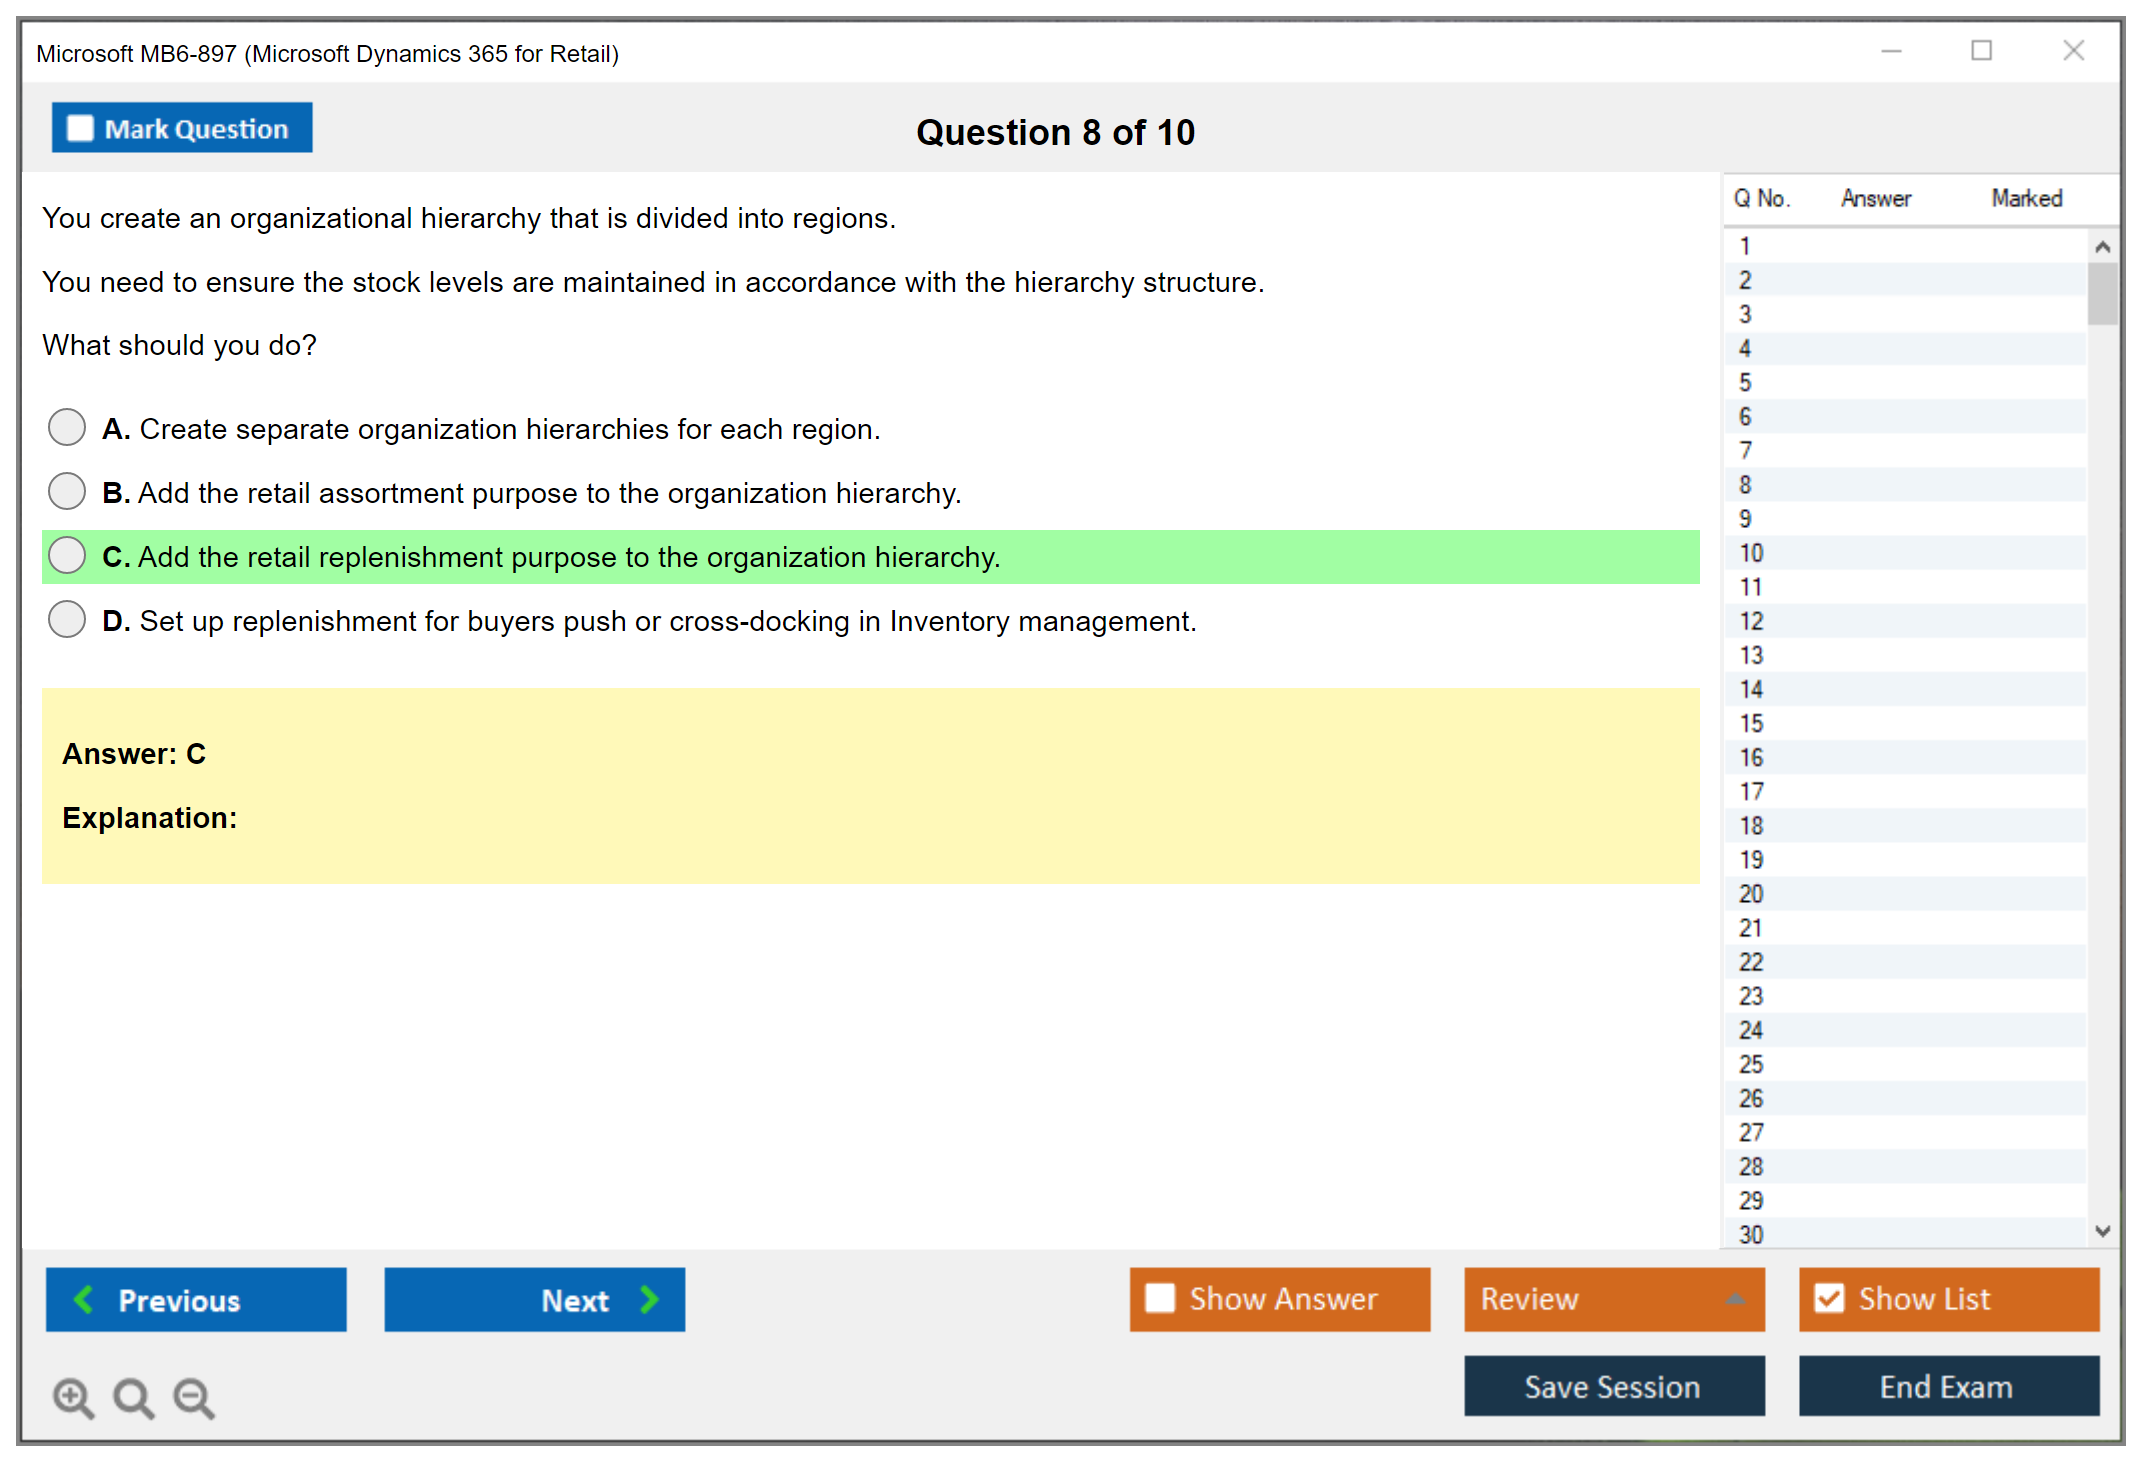Maximize the exam window
Image resolution: width=2150 pixels, height=1470 pixels.
pos(1981,51)
